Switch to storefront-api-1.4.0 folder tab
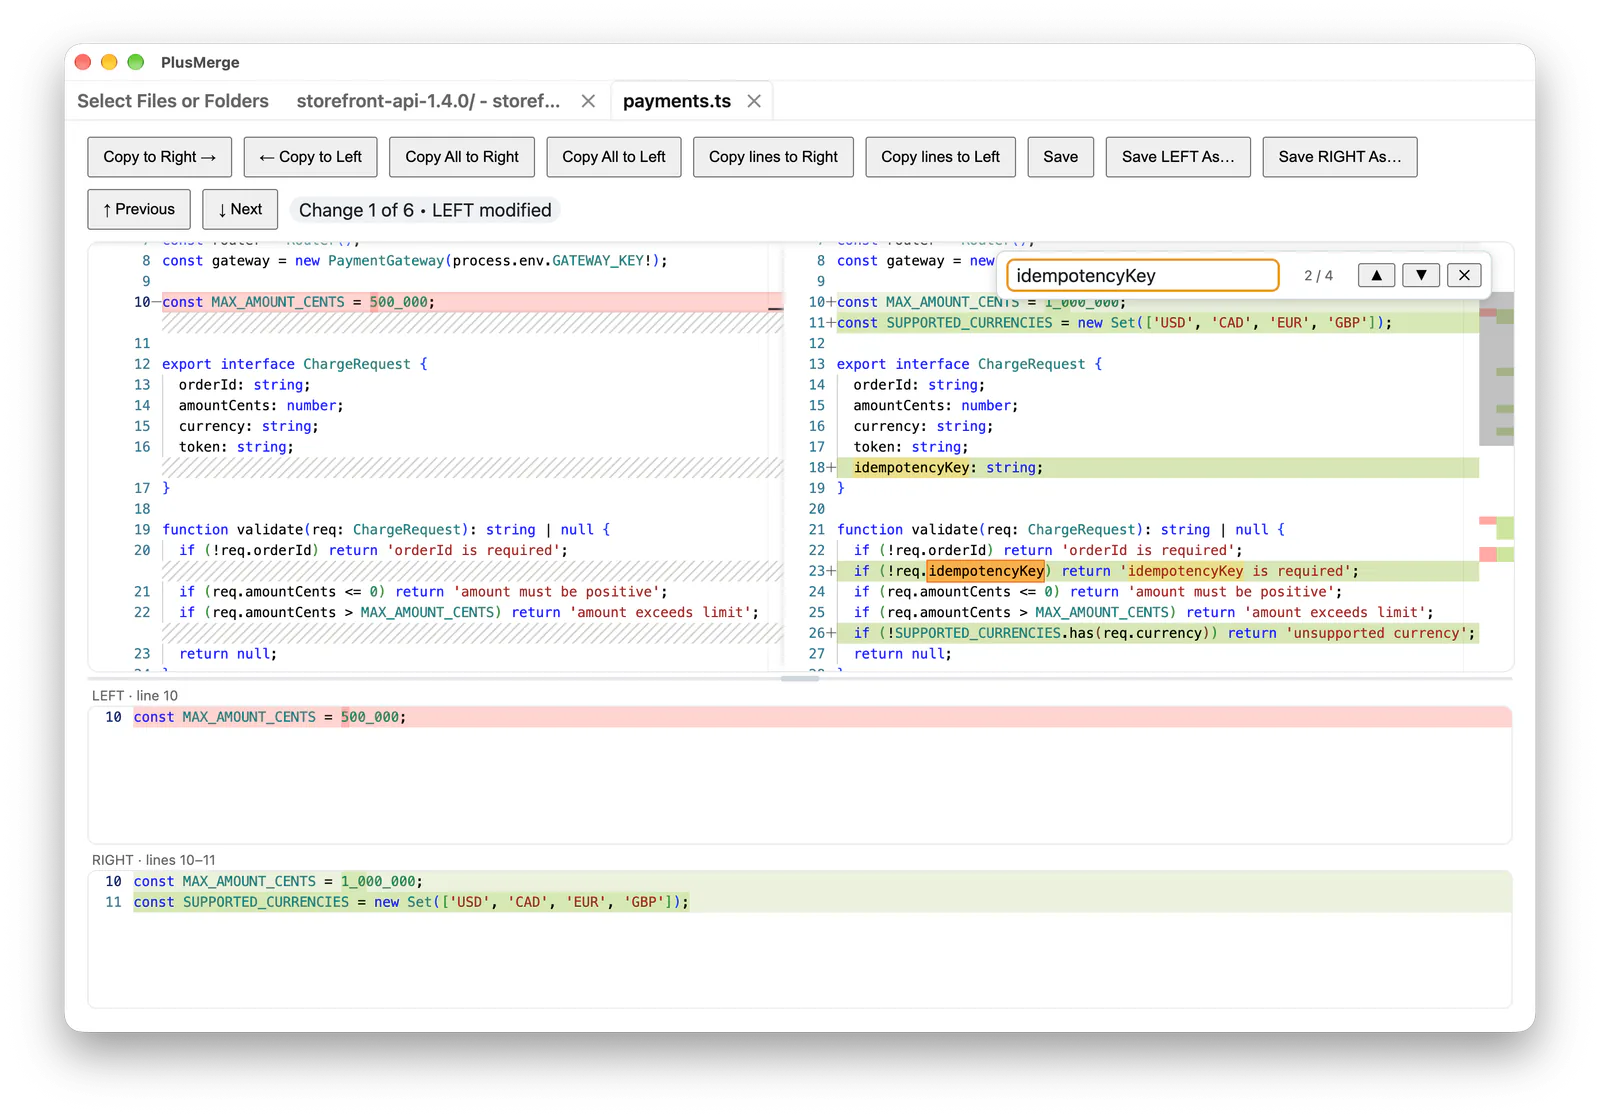Screen dimensions: 1600x1117 [428, 101]
